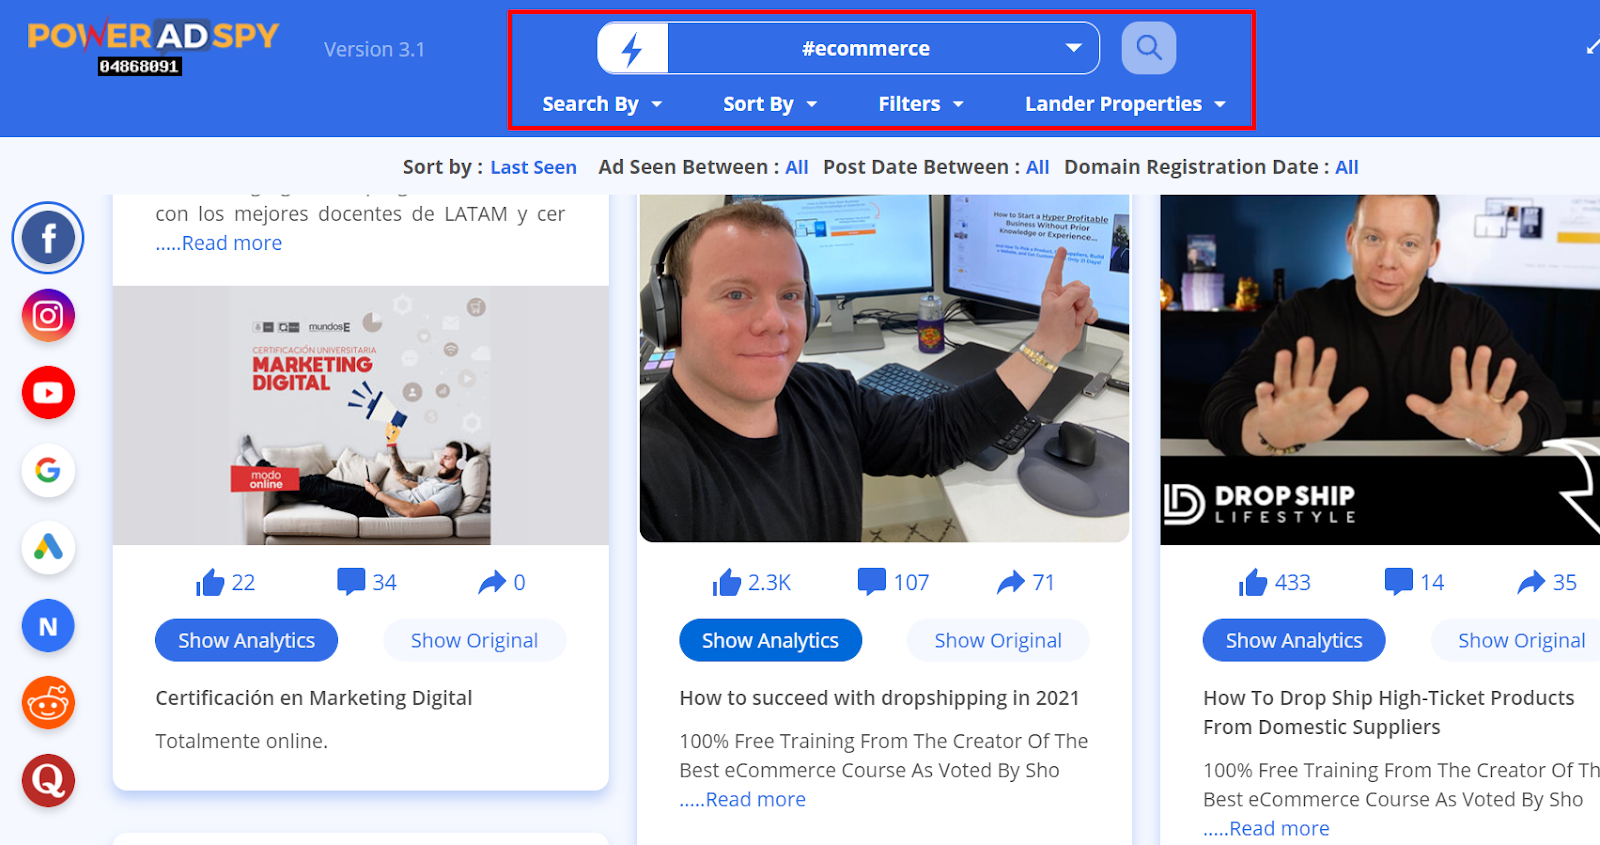Open the man with headphones ad image
Image resolution: width=1600 pixels, height=845 pixels.
coord(885,368)
